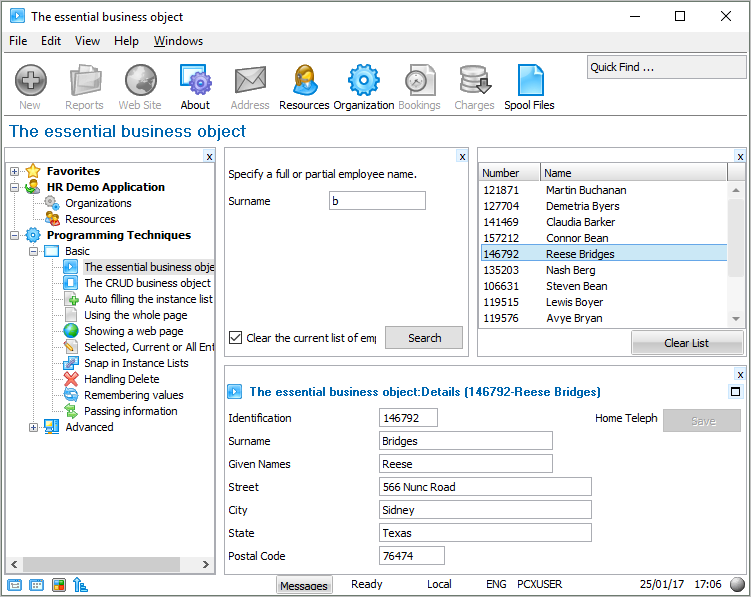This screenshot has height=597, width=751.
Task: Open the Resources toolbar icon
Action: pos(304,87)
